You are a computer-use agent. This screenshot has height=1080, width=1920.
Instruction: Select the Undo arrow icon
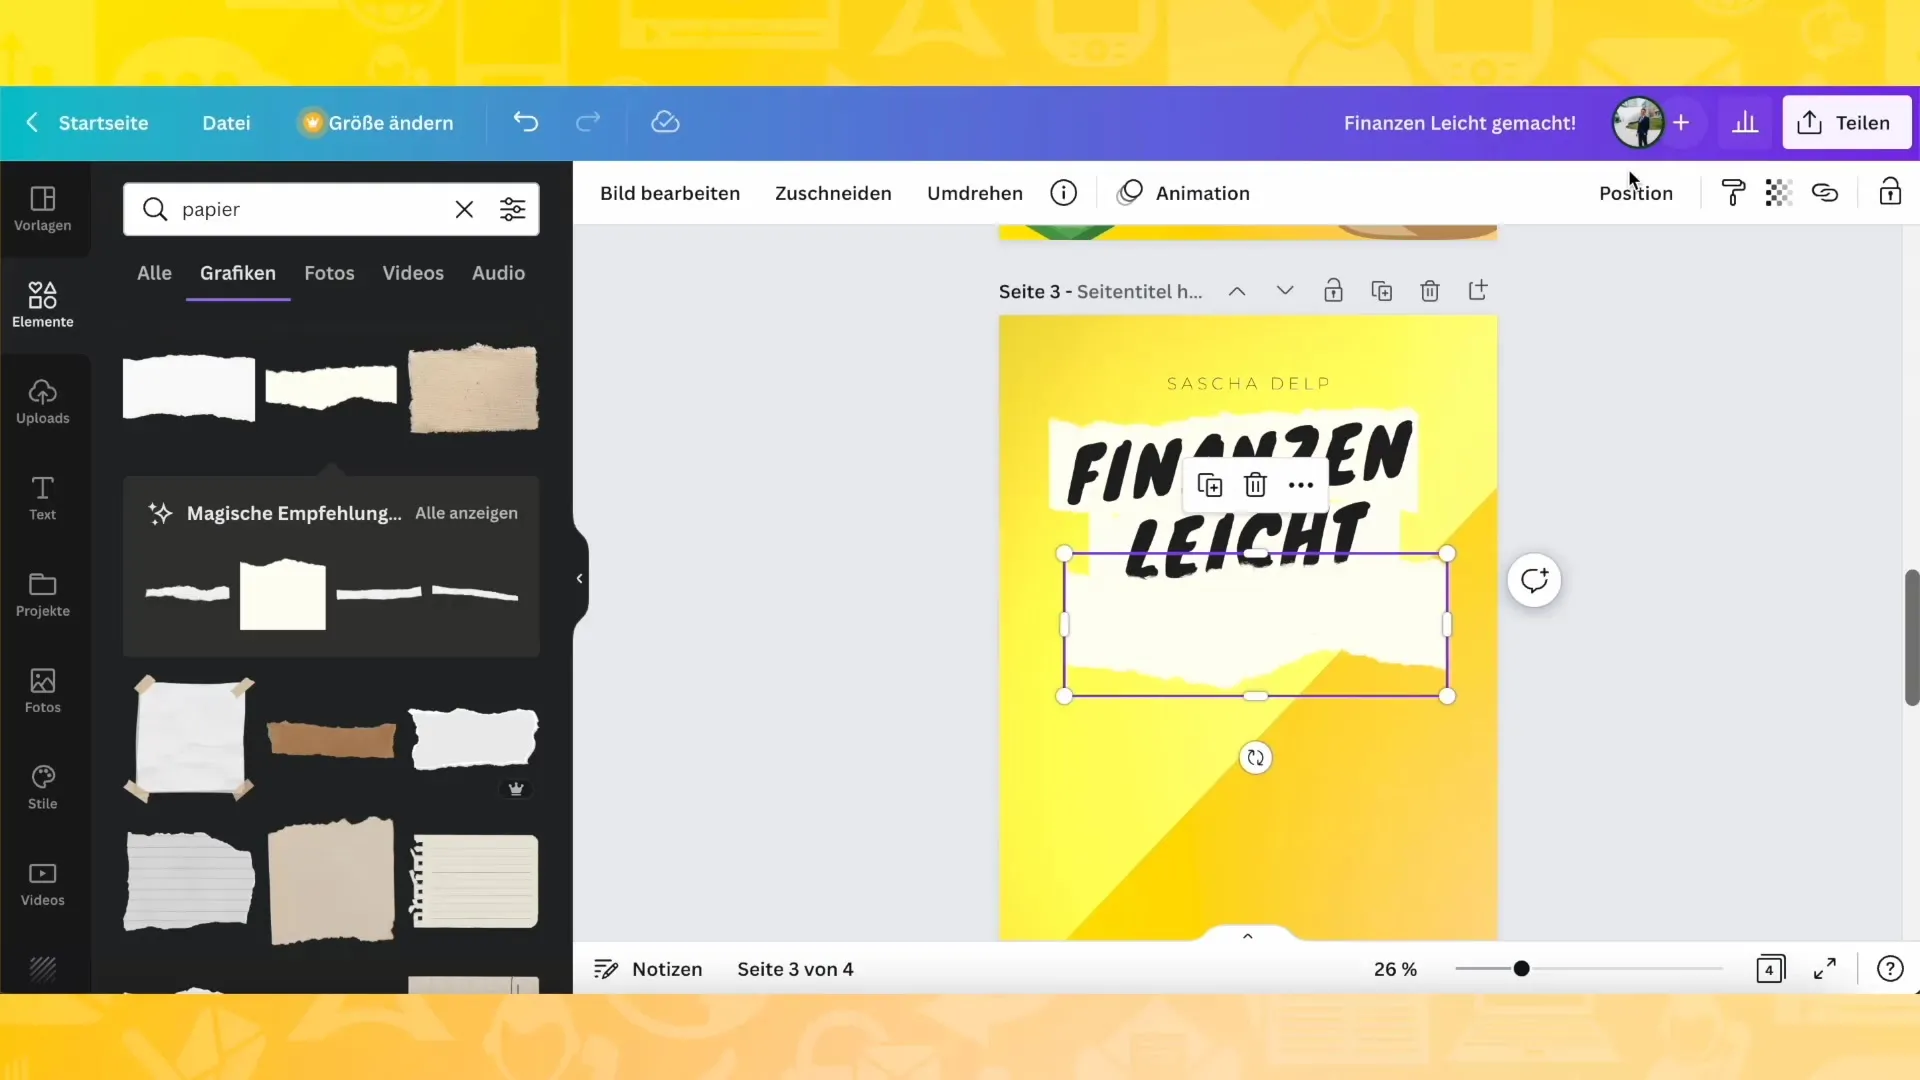click(x=526, y=121)
